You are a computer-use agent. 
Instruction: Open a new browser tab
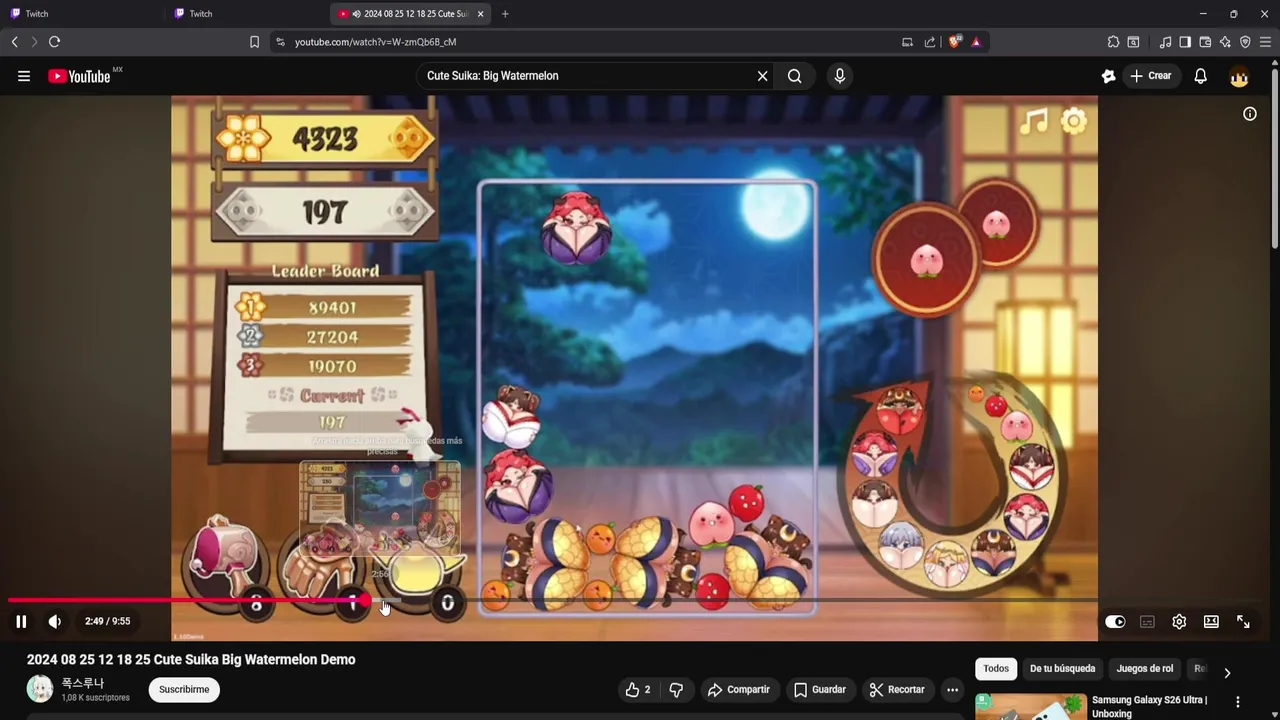click(x=505, y=14)
